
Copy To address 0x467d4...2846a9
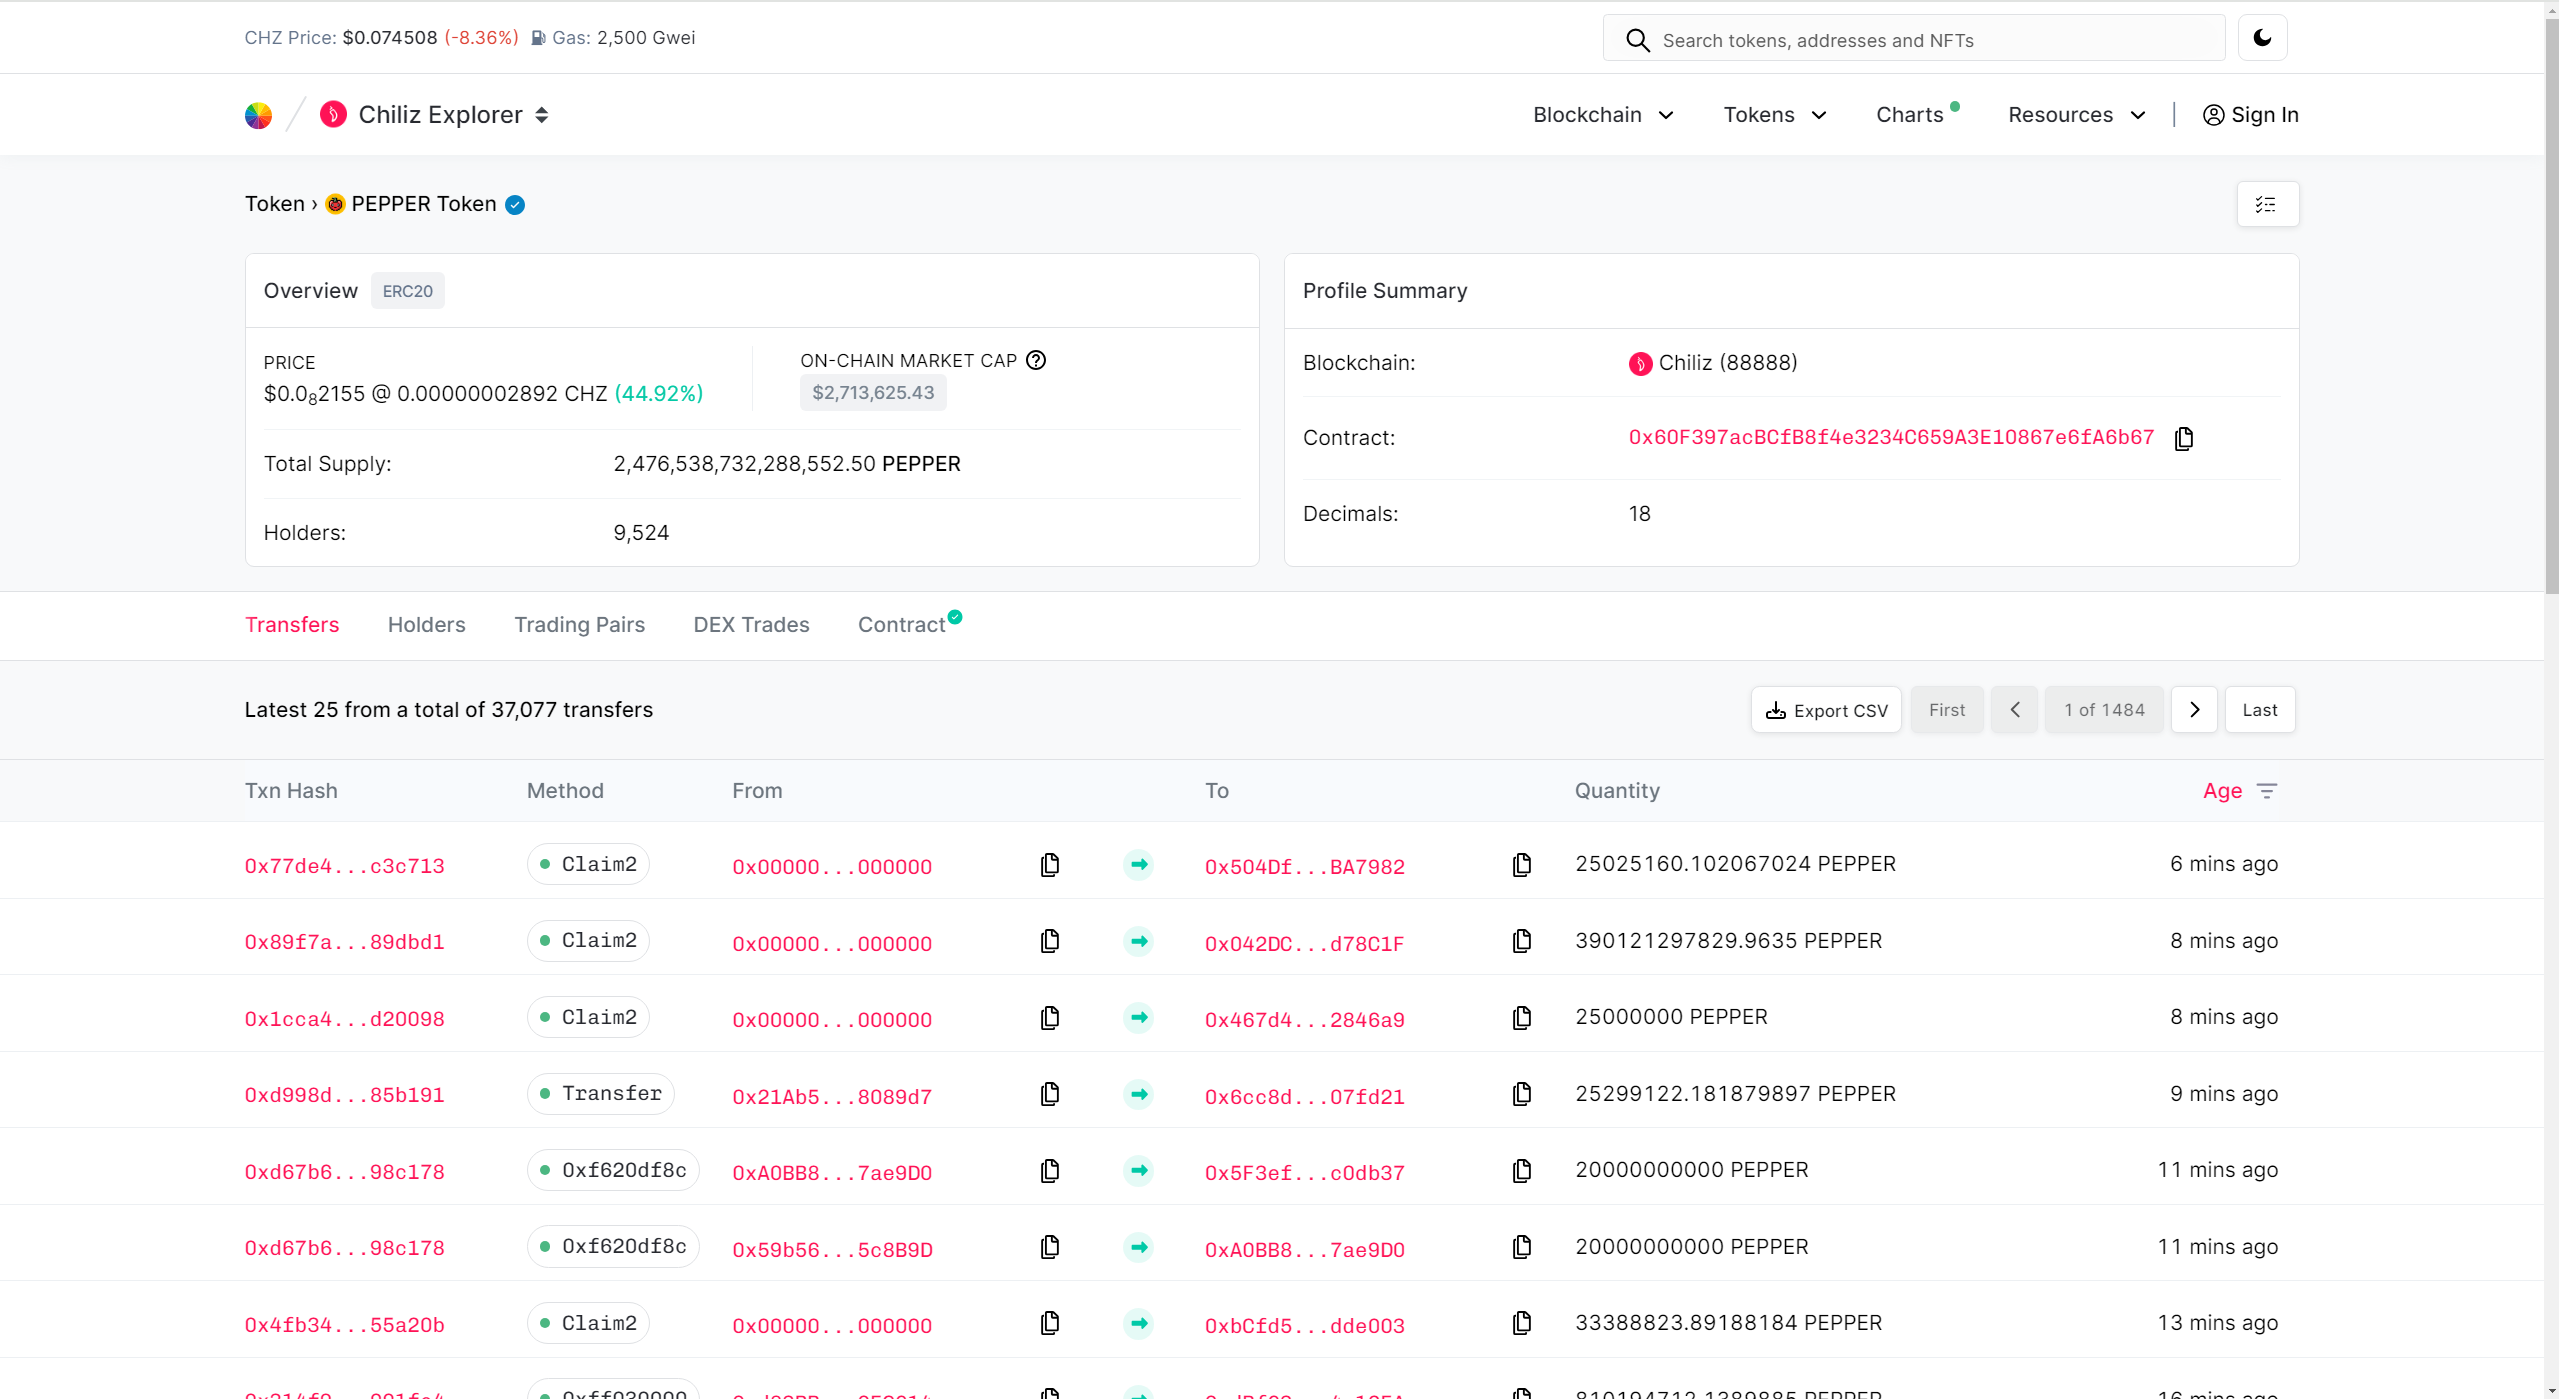pos(1522,1018)
